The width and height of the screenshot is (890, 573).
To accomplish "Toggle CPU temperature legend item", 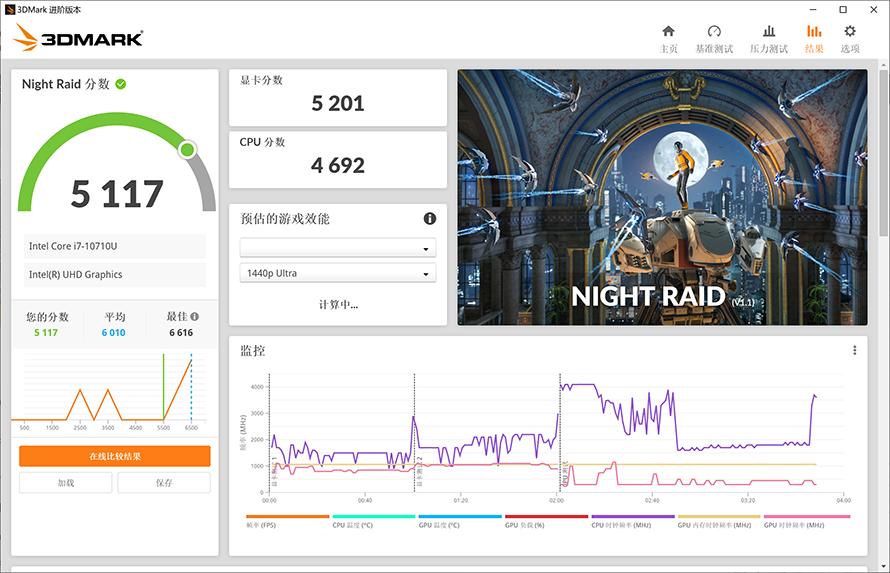I will click(x=373, y=521).
